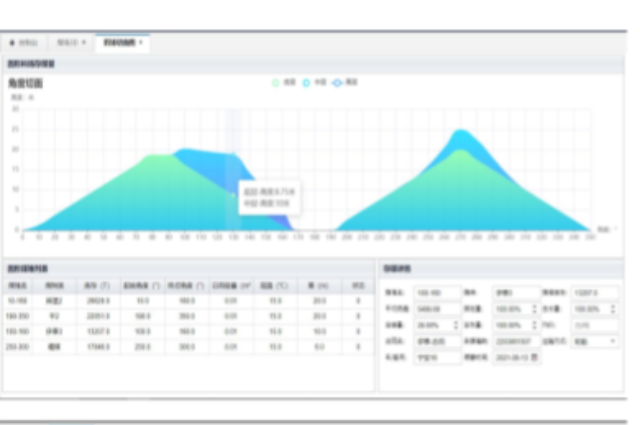Image resolution: width=640 pixels, height=425 pixels.
Task: Open the dropdown showing arrow in details panel
Action: click(611, 341)
